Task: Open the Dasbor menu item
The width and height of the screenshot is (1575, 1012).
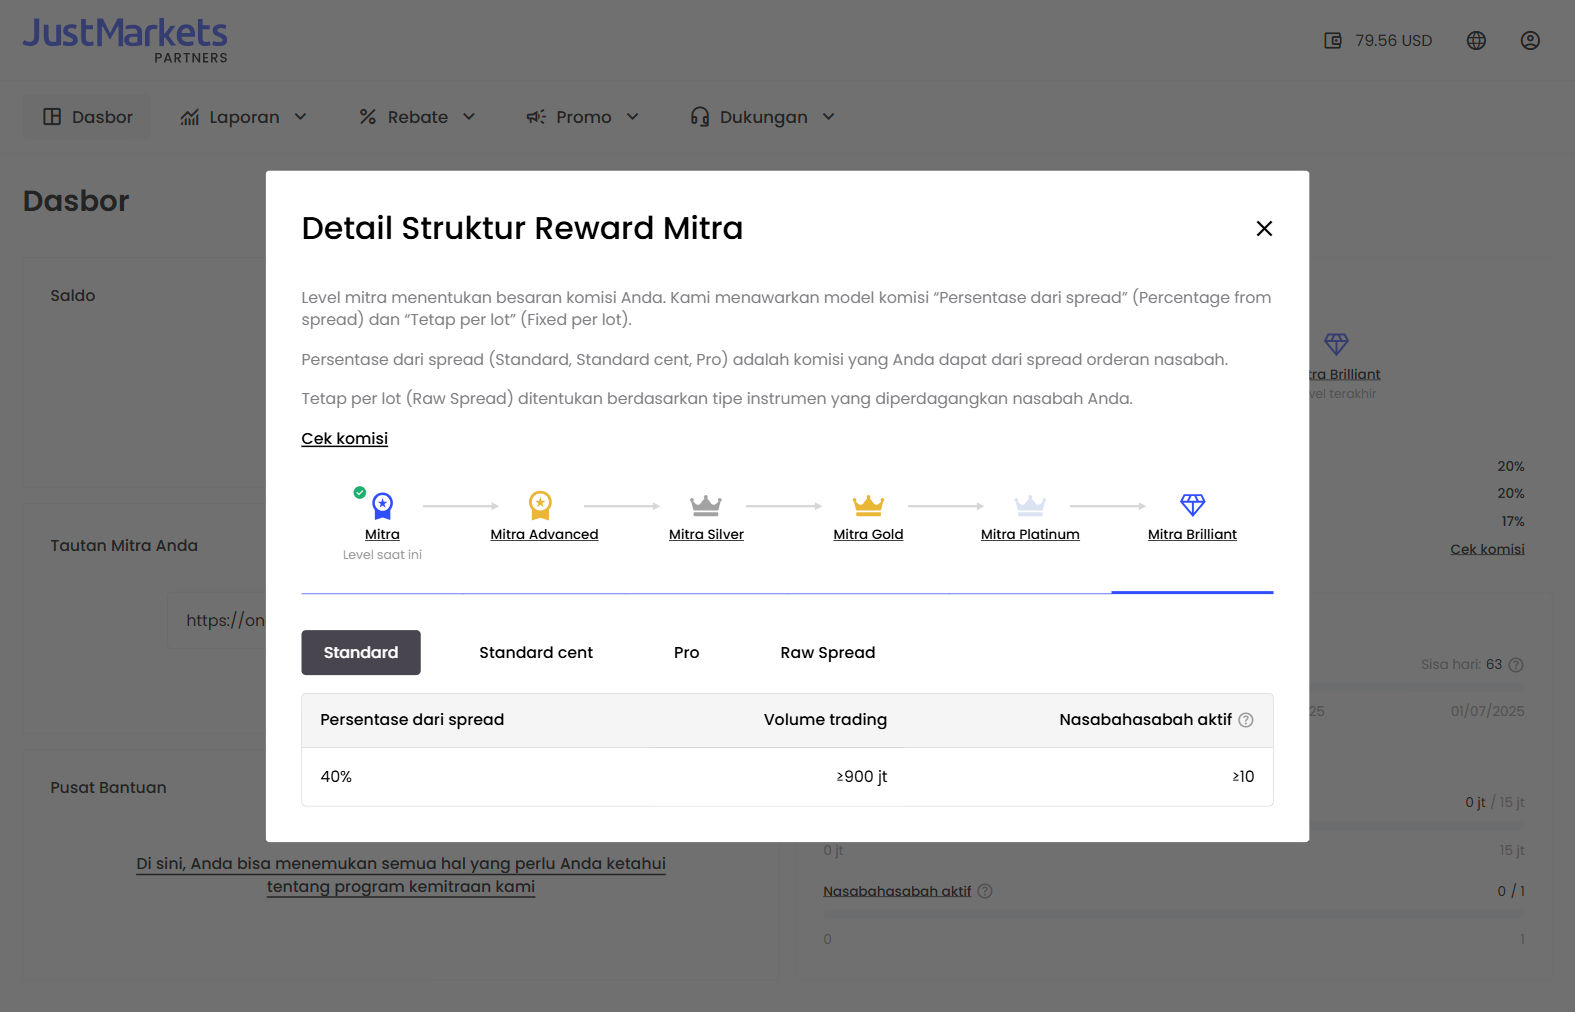Action: point(87,117)
